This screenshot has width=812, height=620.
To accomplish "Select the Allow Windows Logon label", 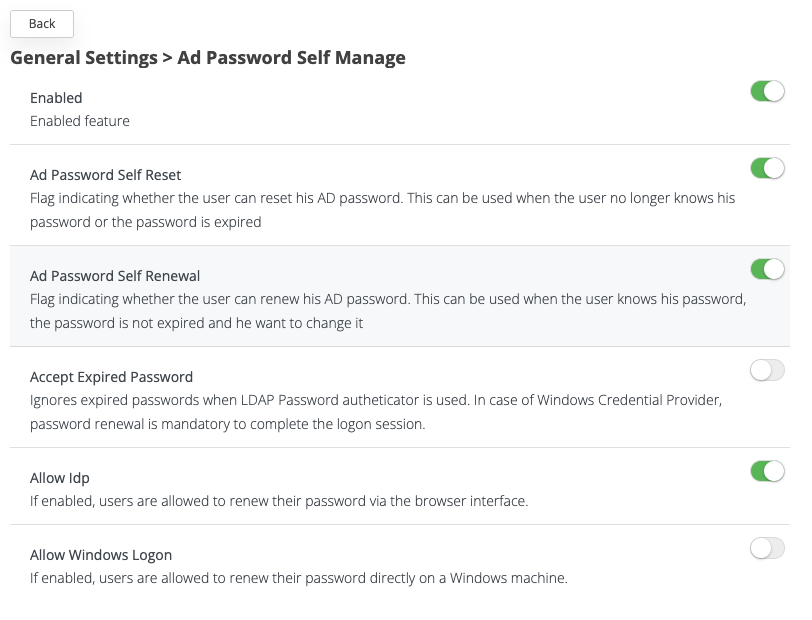I will 101,555.
